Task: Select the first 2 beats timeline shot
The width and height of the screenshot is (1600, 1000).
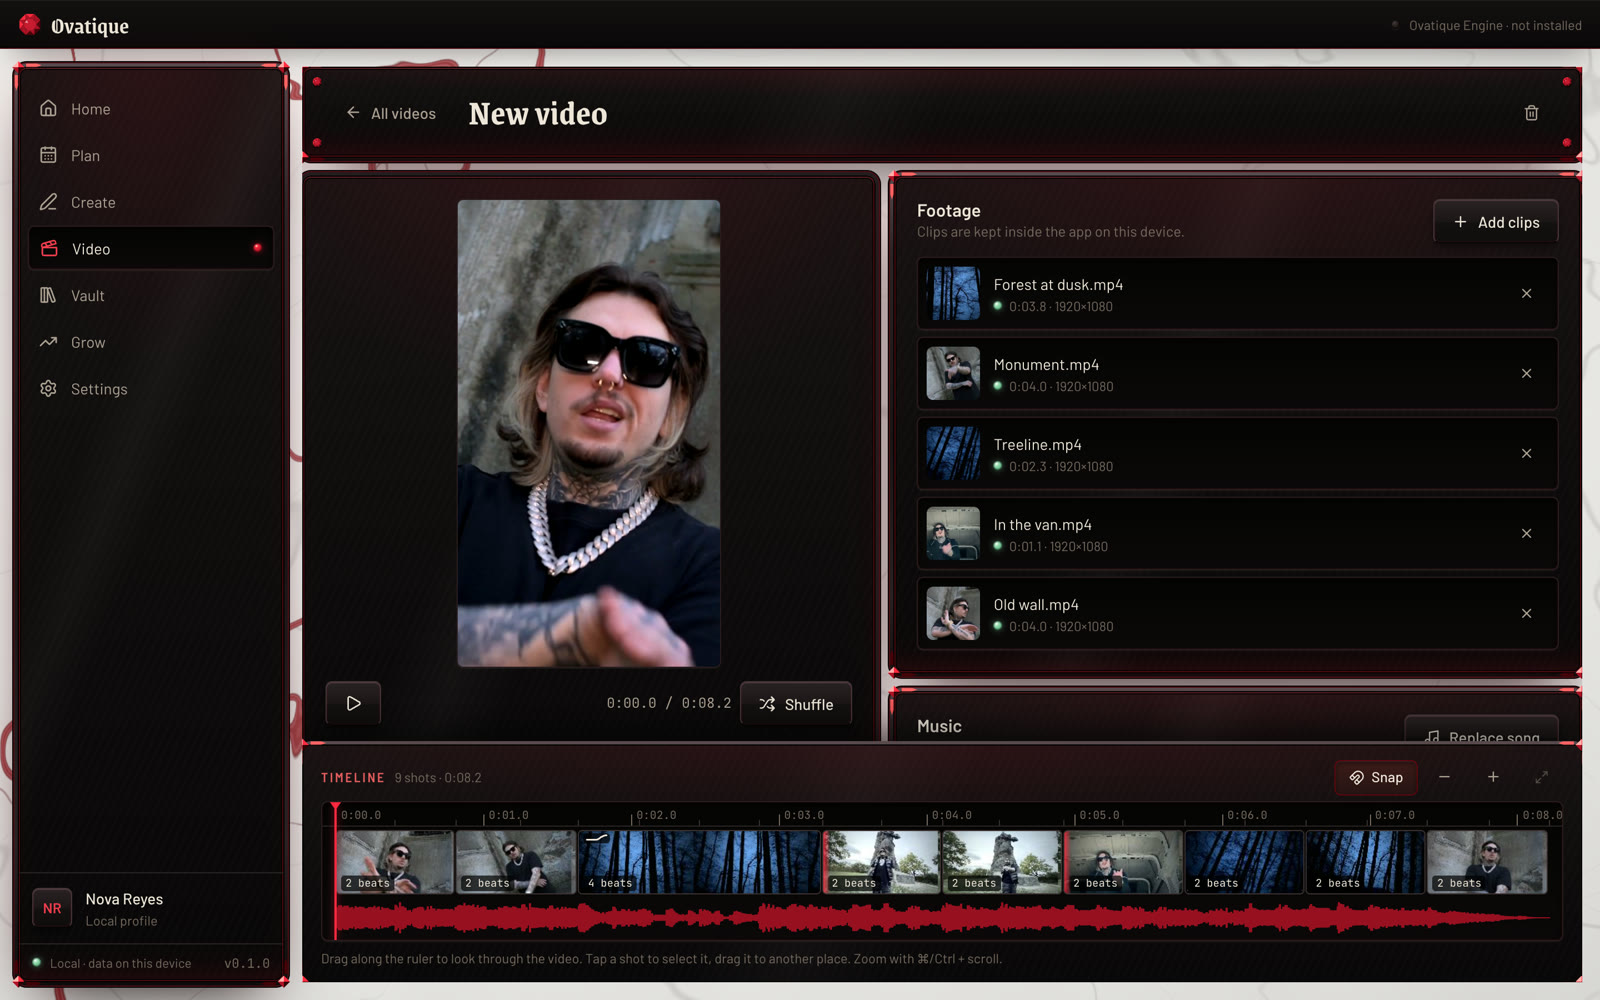Action: click(395, 862)
